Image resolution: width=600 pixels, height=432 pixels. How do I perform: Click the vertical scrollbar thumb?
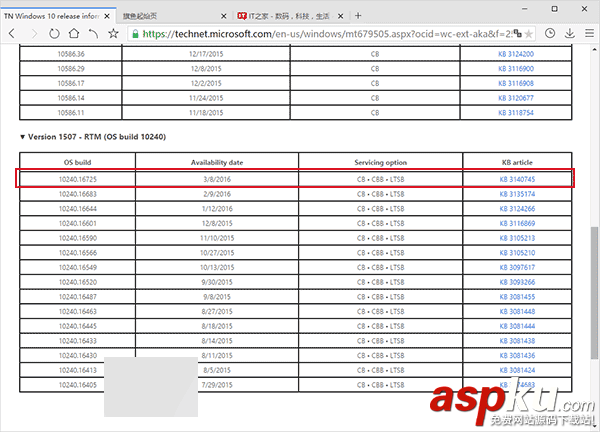[x=594, y=293]
